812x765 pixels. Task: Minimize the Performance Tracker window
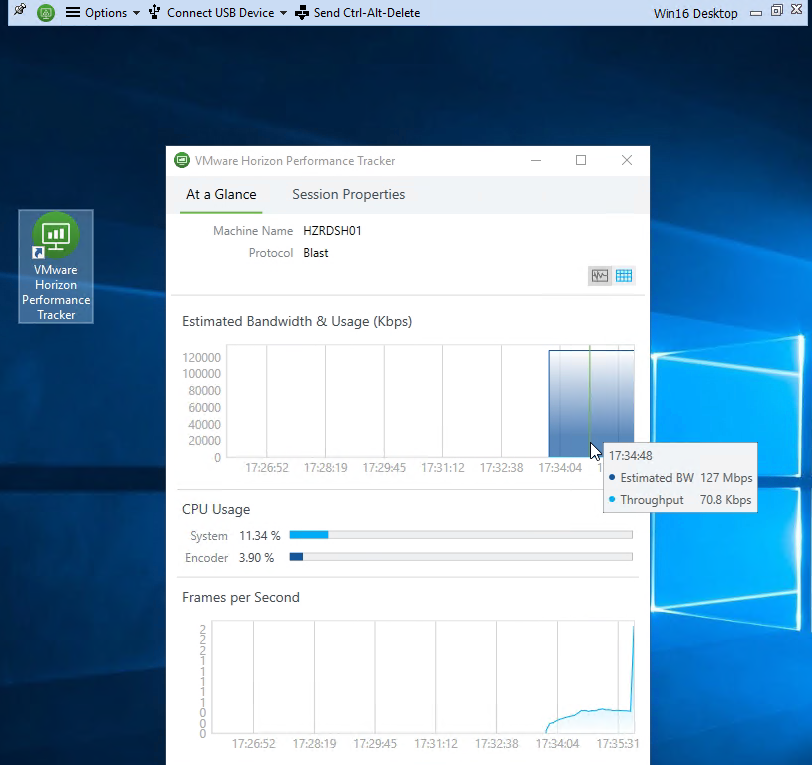536,161
